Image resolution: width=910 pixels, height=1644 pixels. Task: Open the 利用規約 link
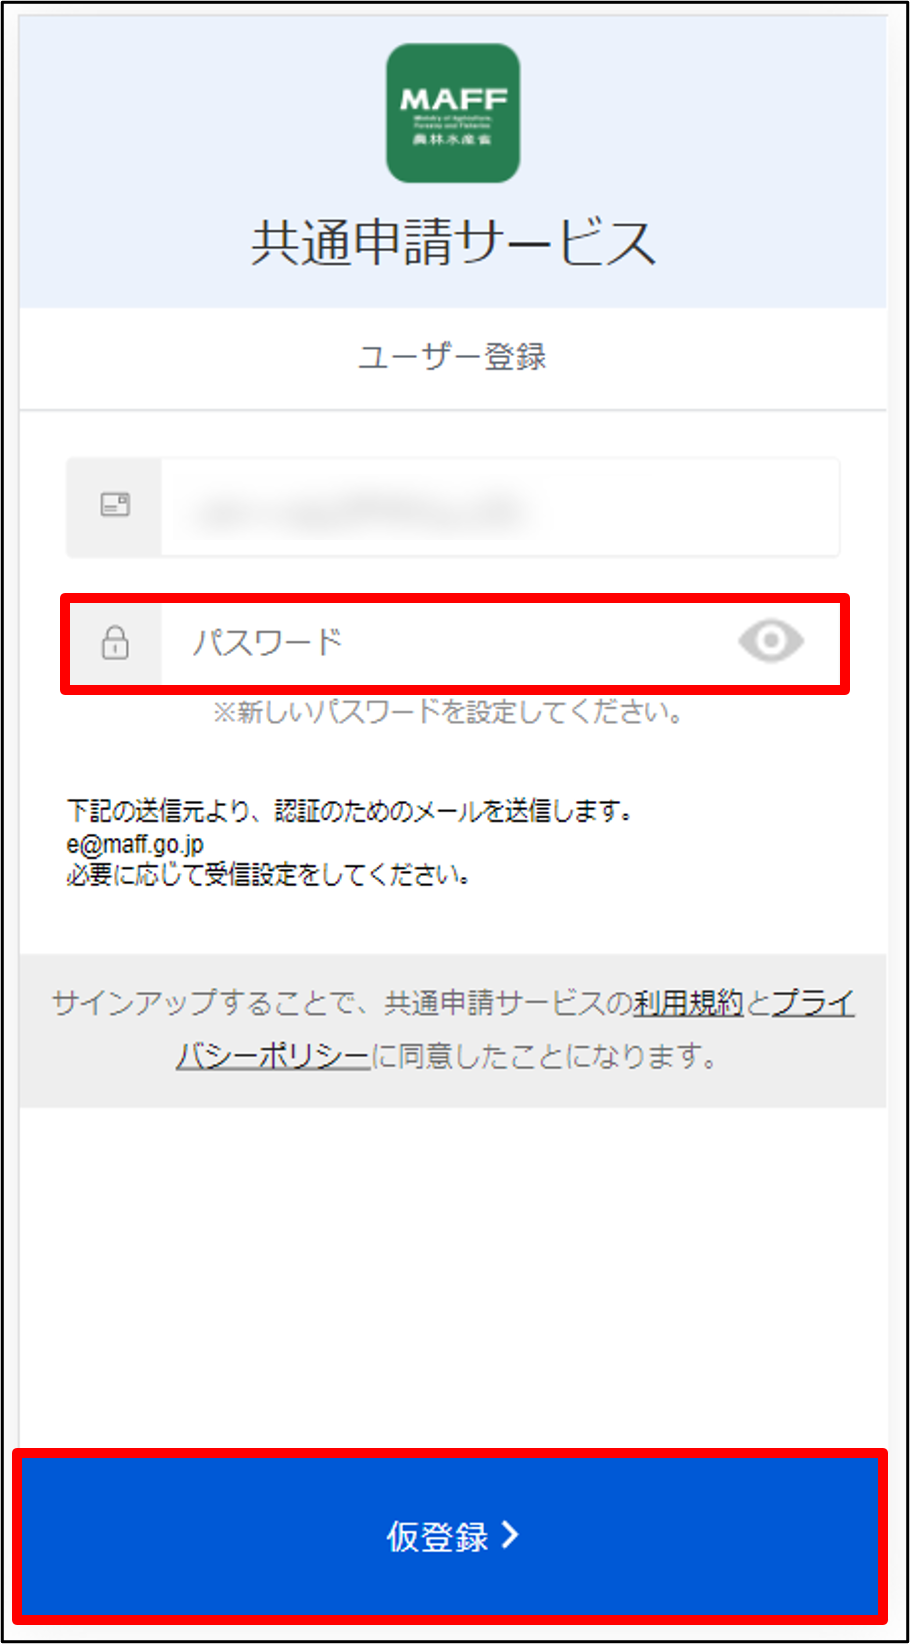tap(688, 1002)
